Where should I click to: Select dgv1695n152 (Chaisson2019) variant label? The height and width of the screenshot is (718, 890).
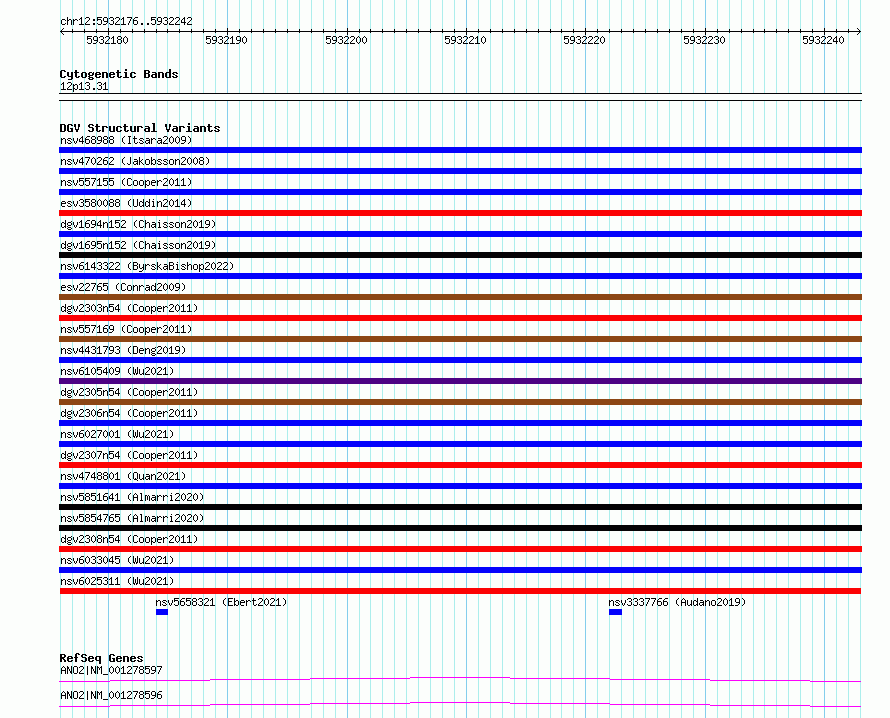point(138,245)
